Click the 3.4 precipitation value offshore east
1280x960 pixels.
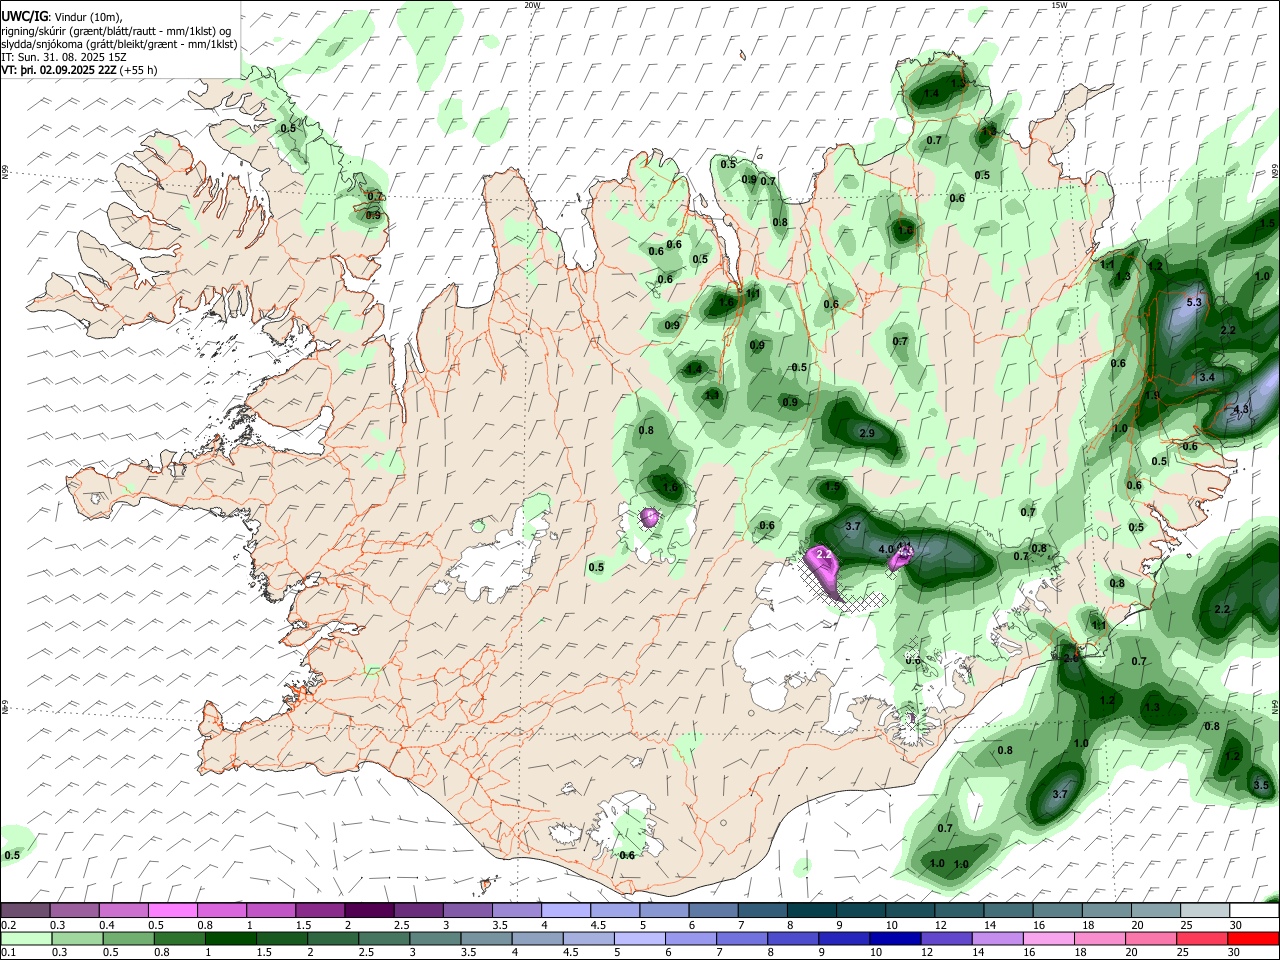1206,377
